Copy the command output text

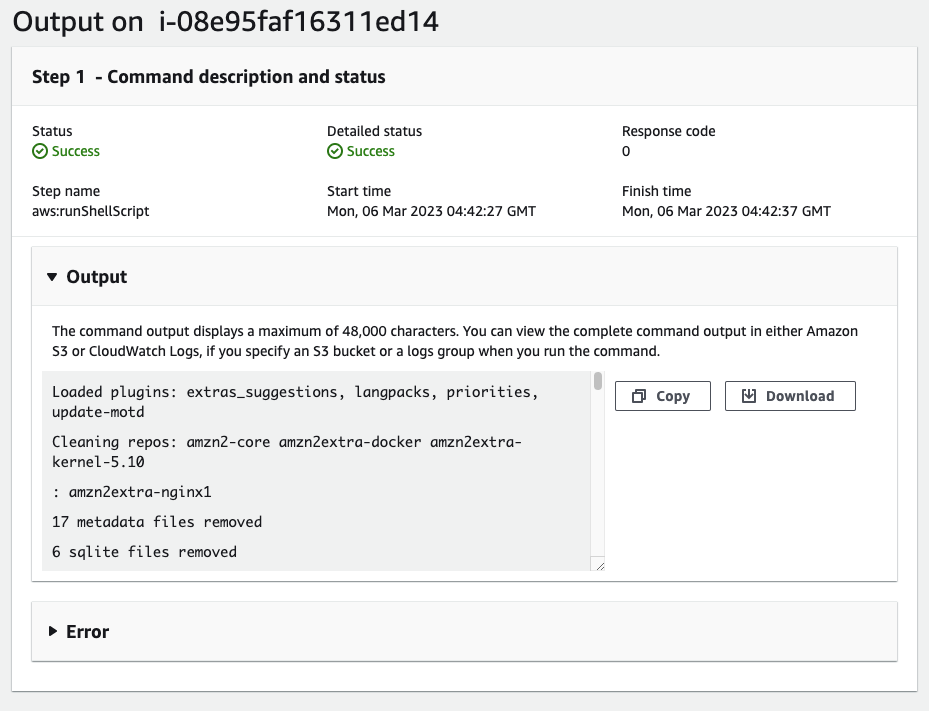(662, 396)
